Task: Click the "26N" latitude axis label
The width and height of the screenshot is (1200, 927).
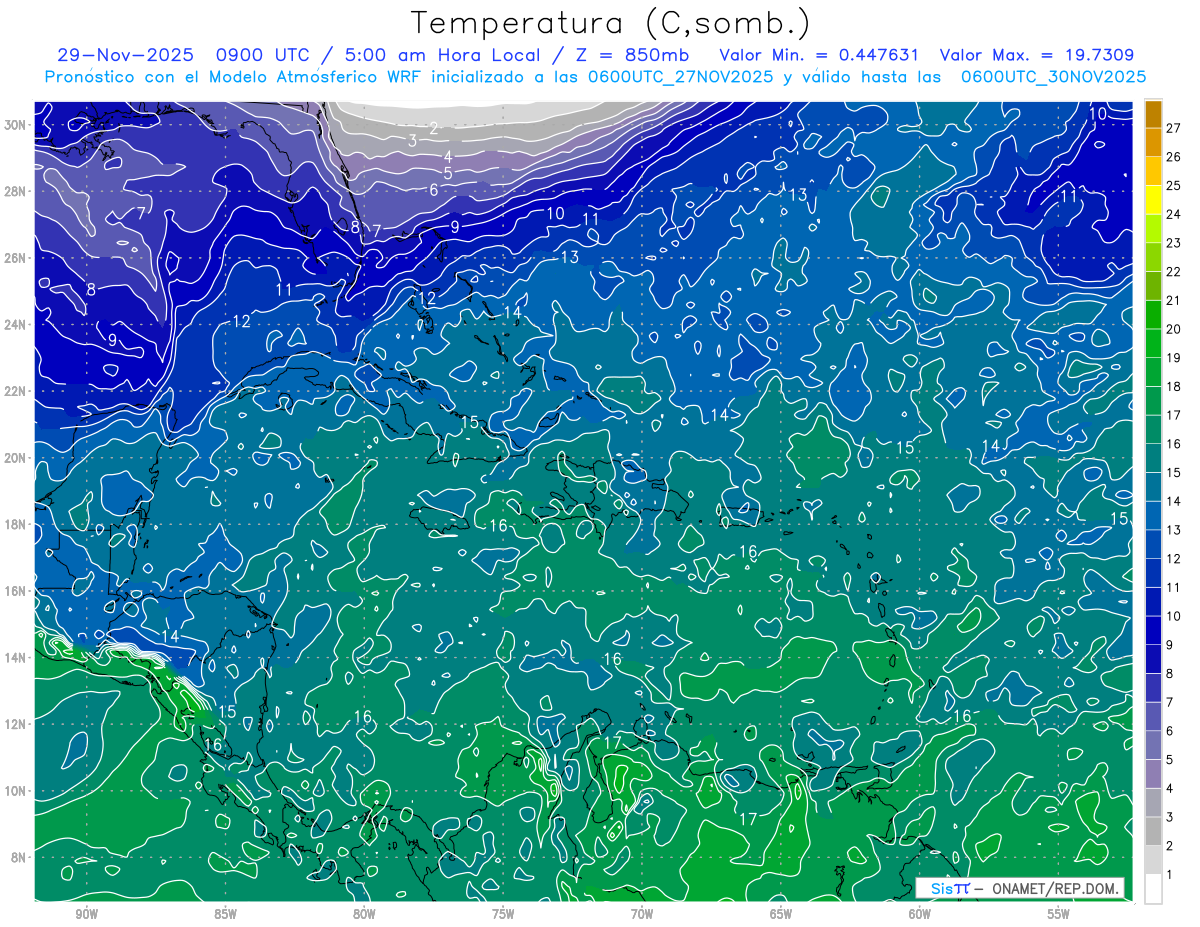Action: tap(17, 258)
